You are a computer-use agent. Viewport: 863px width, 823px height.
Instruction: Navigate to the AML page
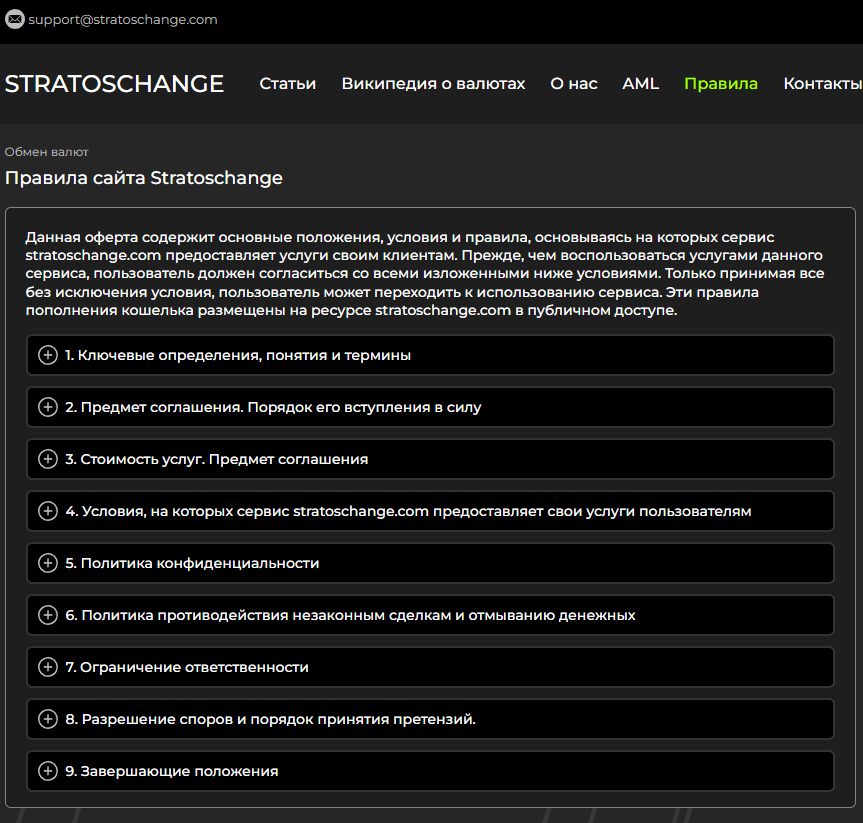(640, 84)
